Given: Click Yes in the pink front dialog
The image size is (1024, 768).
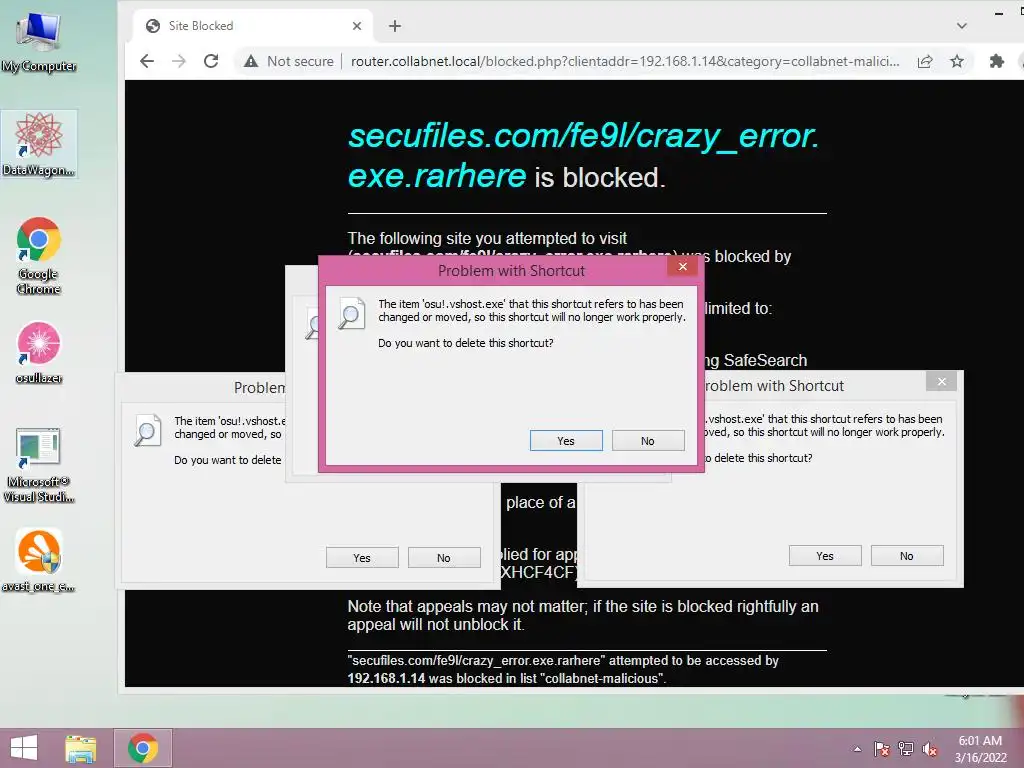Looking at the screenshot, I should 566,441.
